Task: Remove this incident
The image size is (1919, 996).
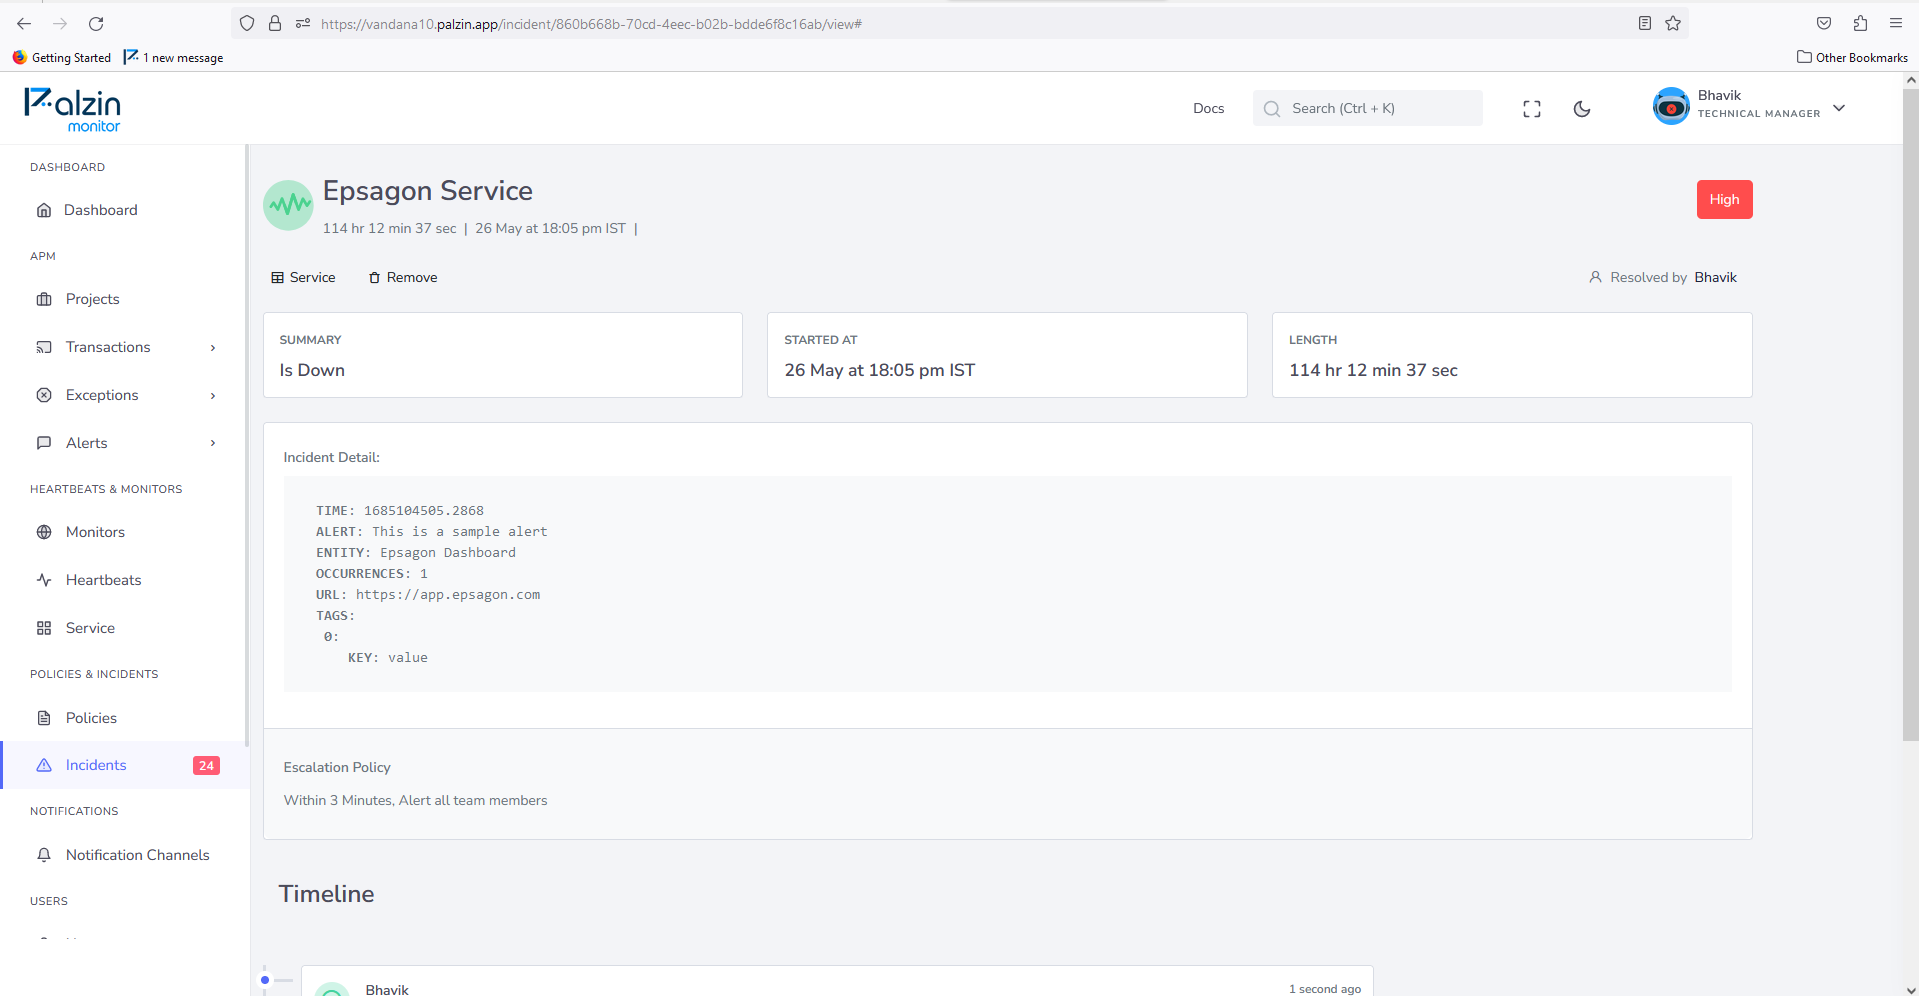Action: pyautogui.click(x=403, y=277)
